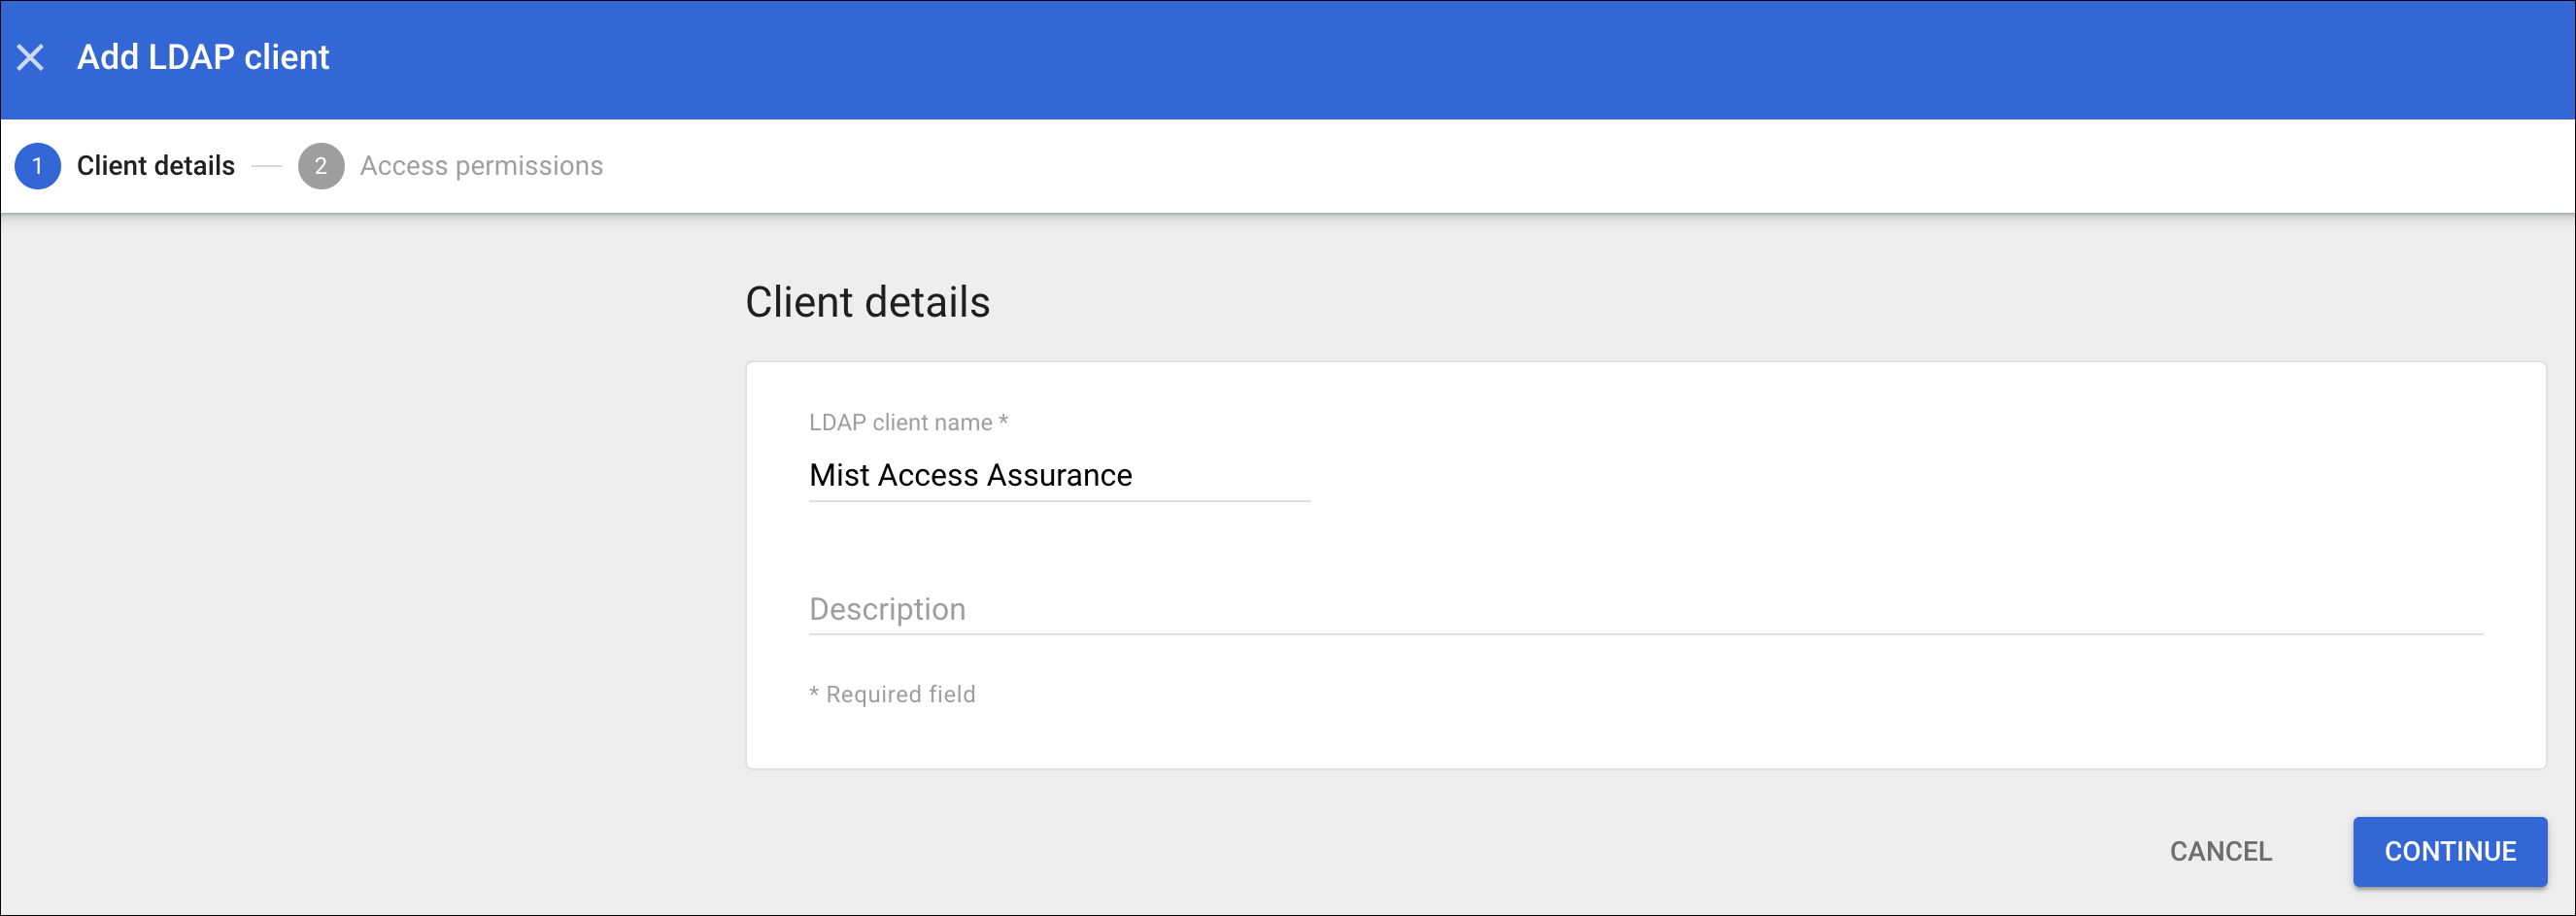Screen dimensions: 2576x916
Task: Close the Add LDAP client dialog
Action: [31, 58]
